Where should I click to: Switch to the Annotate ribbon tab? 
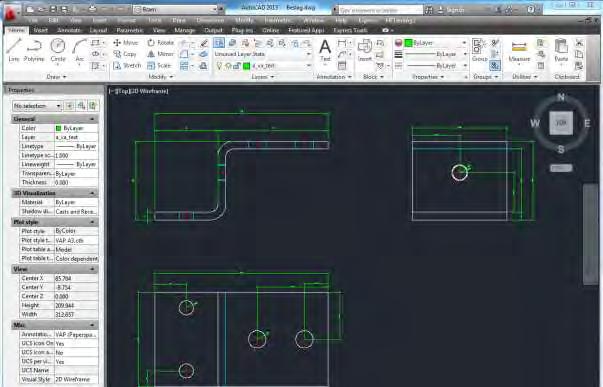69,30
